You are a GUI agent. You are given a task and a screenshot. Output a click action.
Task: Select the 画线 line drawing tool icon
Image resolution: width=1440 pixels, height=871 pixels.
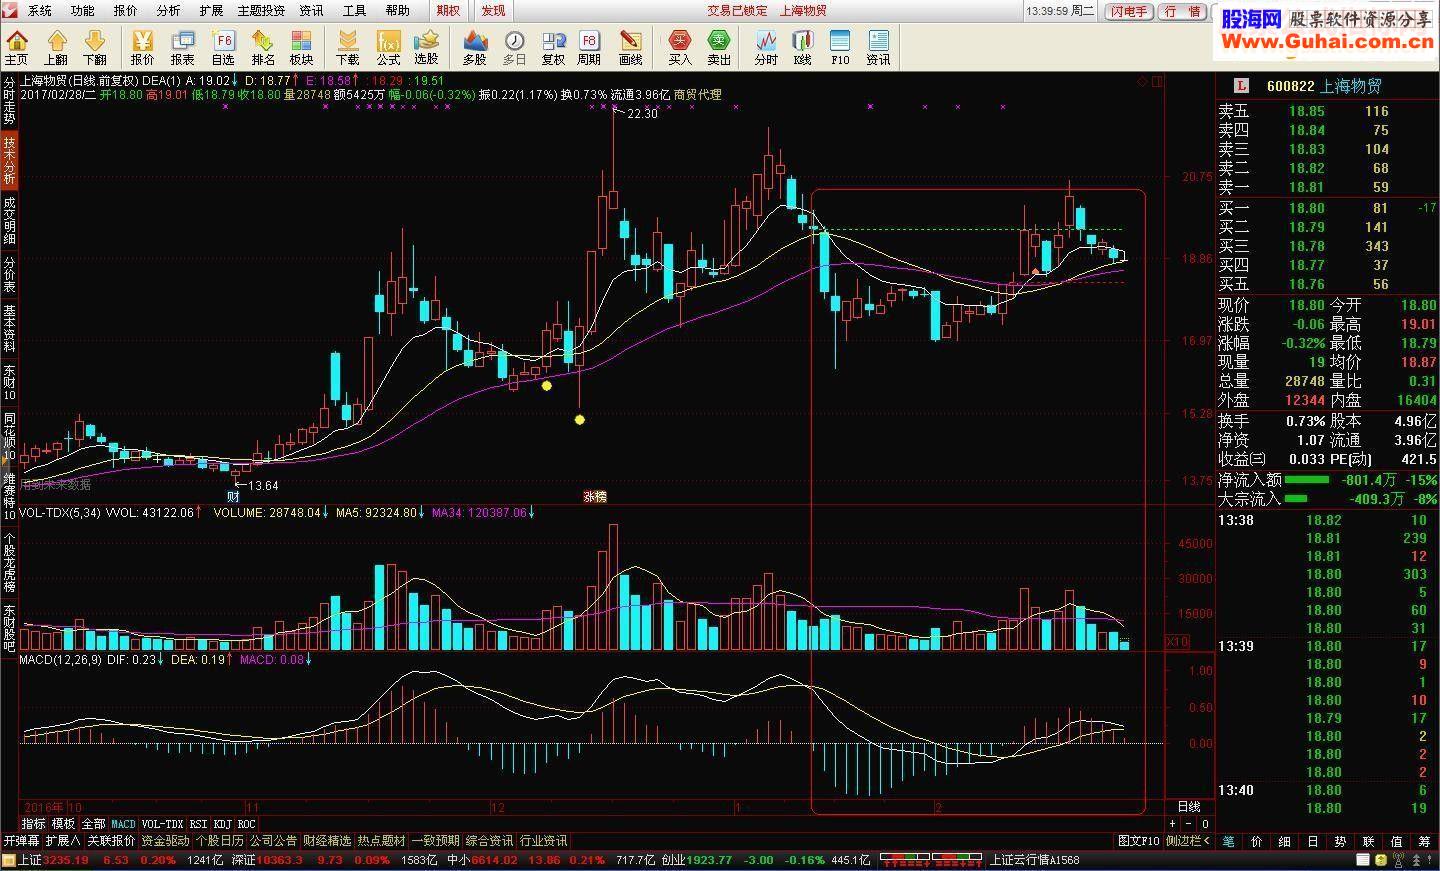click(631, 47)
